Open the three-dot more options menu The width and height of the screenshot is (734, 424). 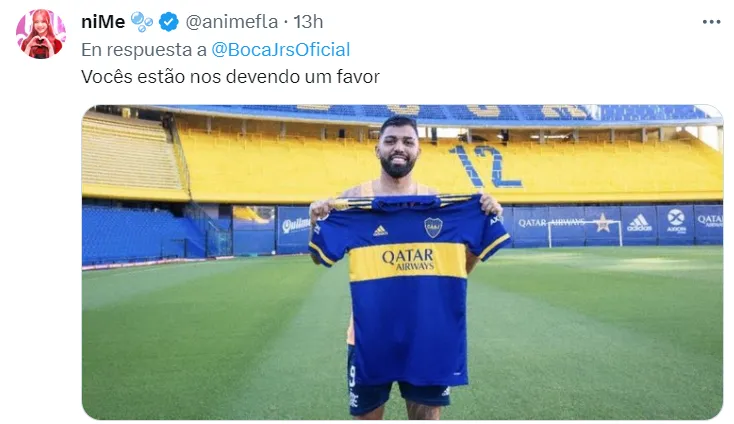[x=711, y=22]
